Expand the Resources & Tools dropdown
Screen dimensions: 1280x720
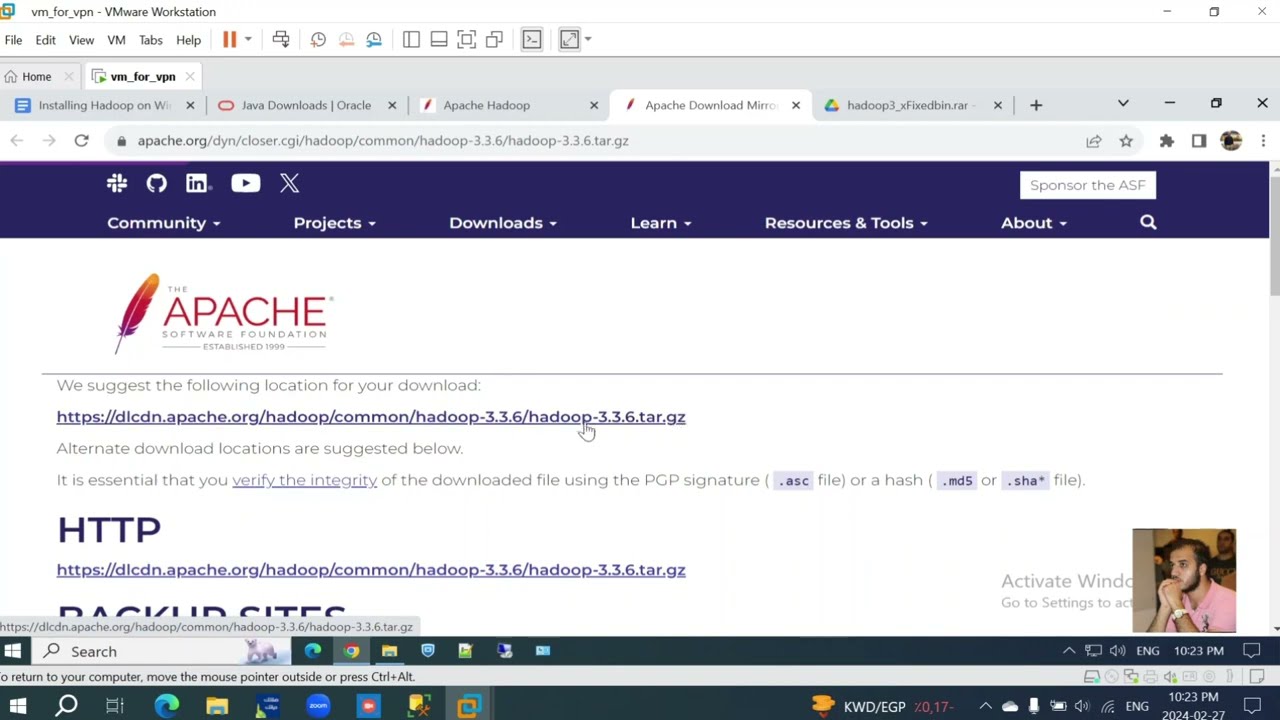coord(846,223)
